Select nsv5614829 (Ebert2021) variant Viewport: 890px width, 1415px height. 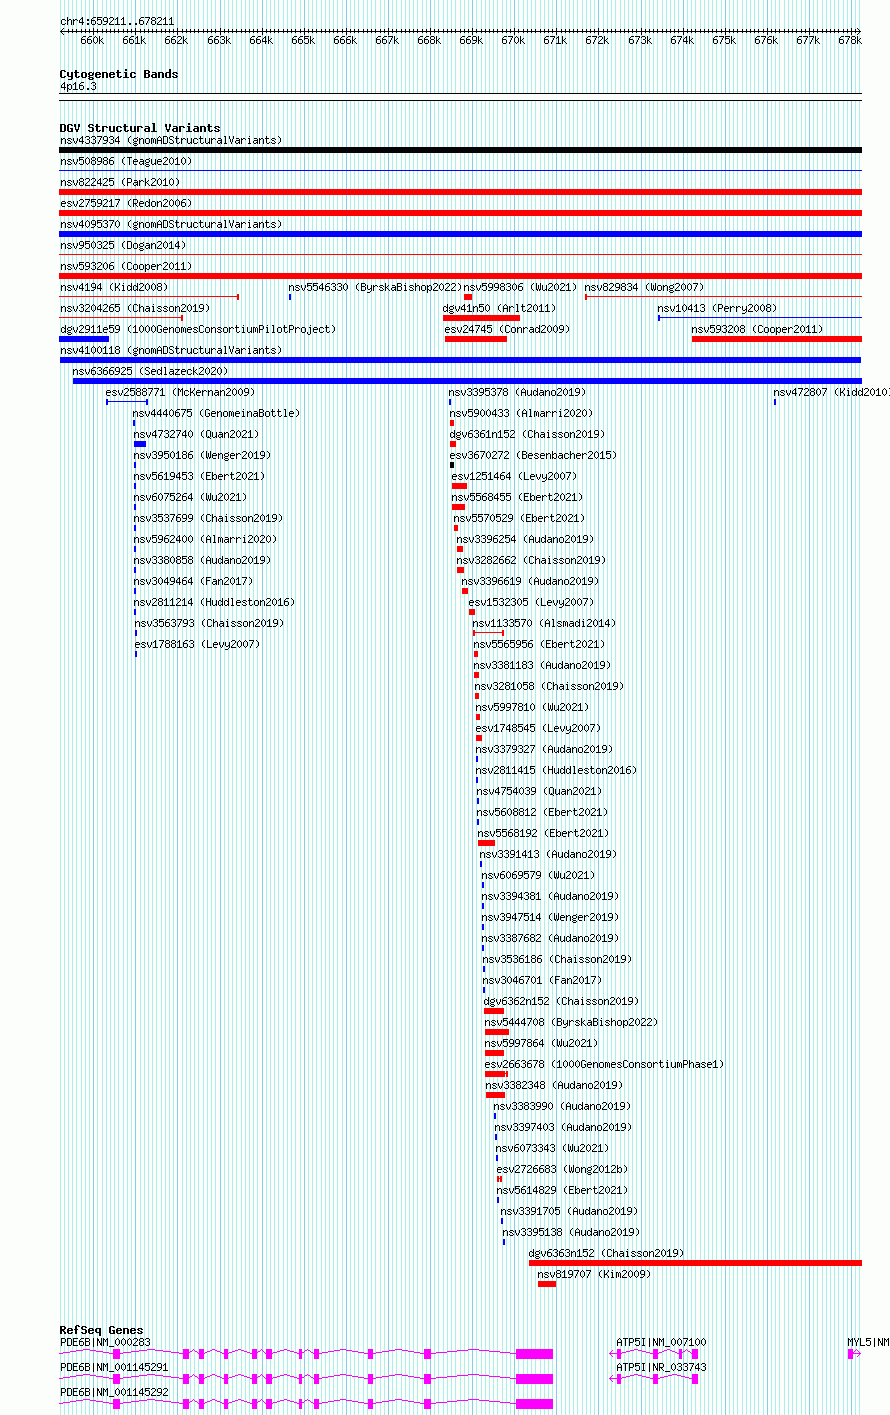click(x=562, y=1190)
